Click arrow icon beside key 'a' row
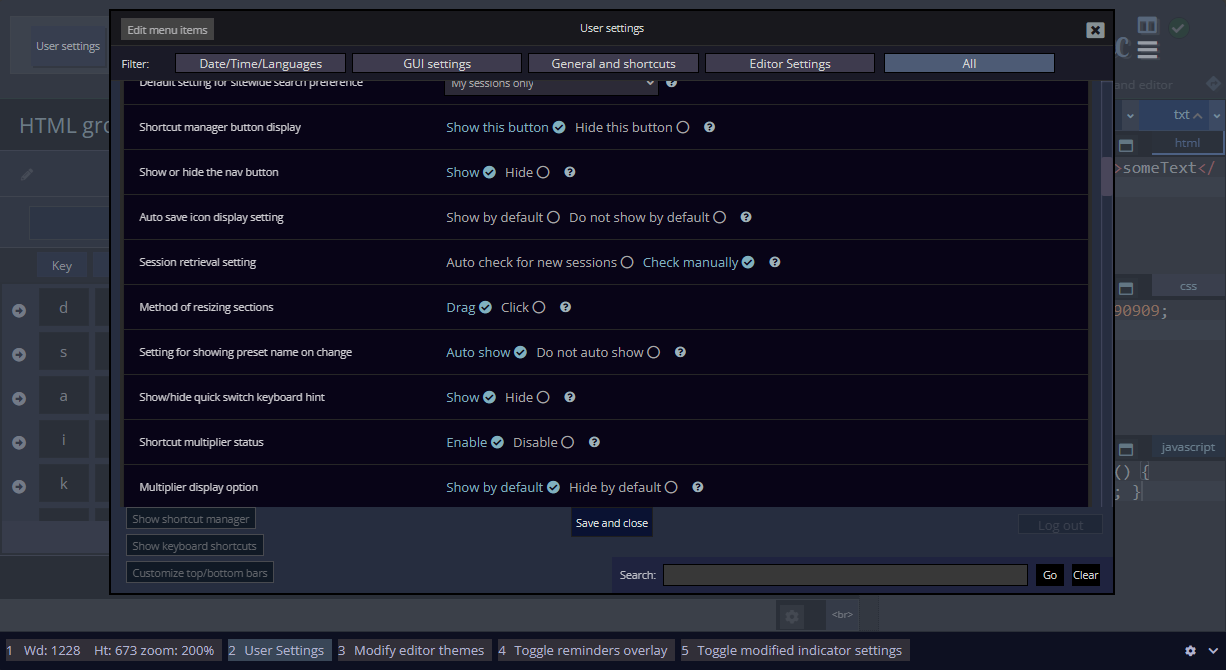The height and width of the screenshot is (670, 1226). (x=19, y=399)
